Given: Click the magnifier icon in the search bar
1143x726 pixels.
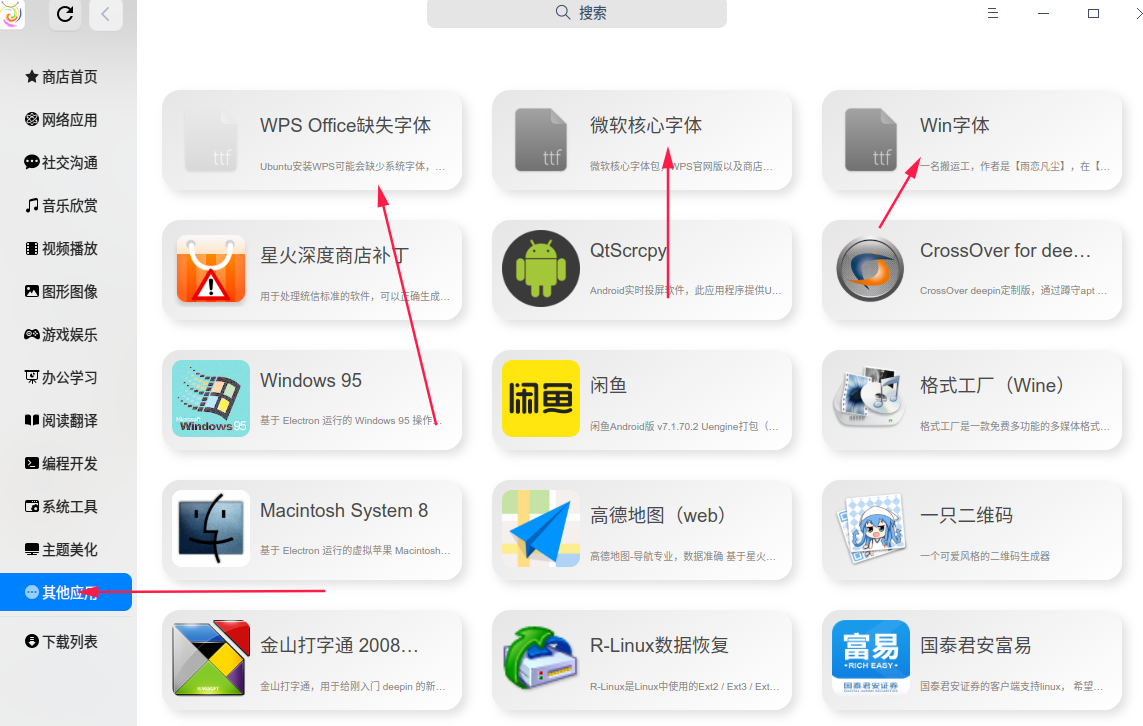Looking at the screenshot, I should [563, 12].
